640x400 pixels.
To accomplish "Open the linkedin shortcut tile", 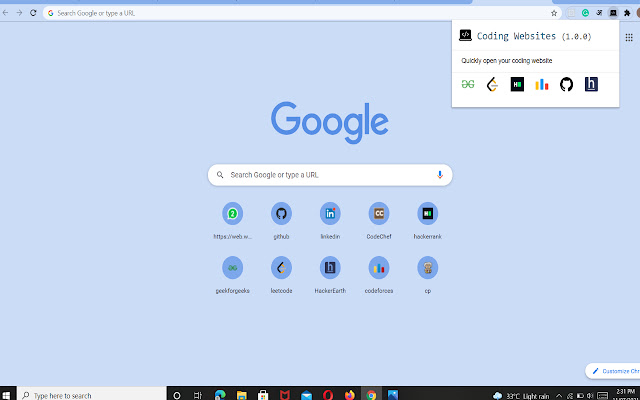I will click(330, 221).
